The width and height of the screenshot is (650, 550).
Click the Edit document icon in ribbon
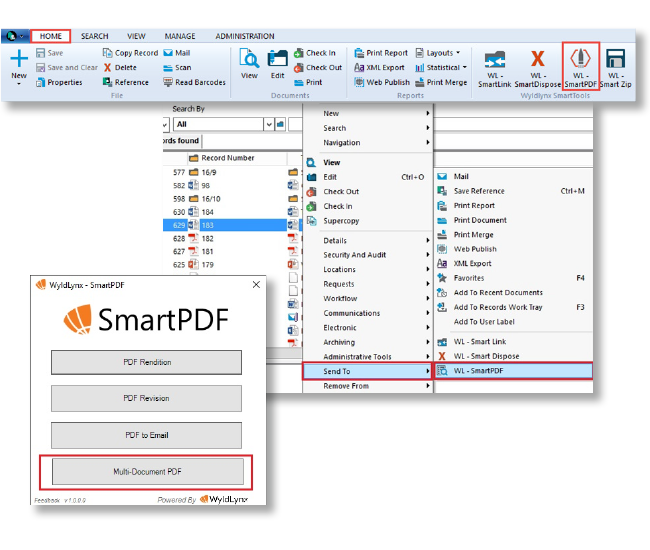pyautogui.click(x=277, y=58)
